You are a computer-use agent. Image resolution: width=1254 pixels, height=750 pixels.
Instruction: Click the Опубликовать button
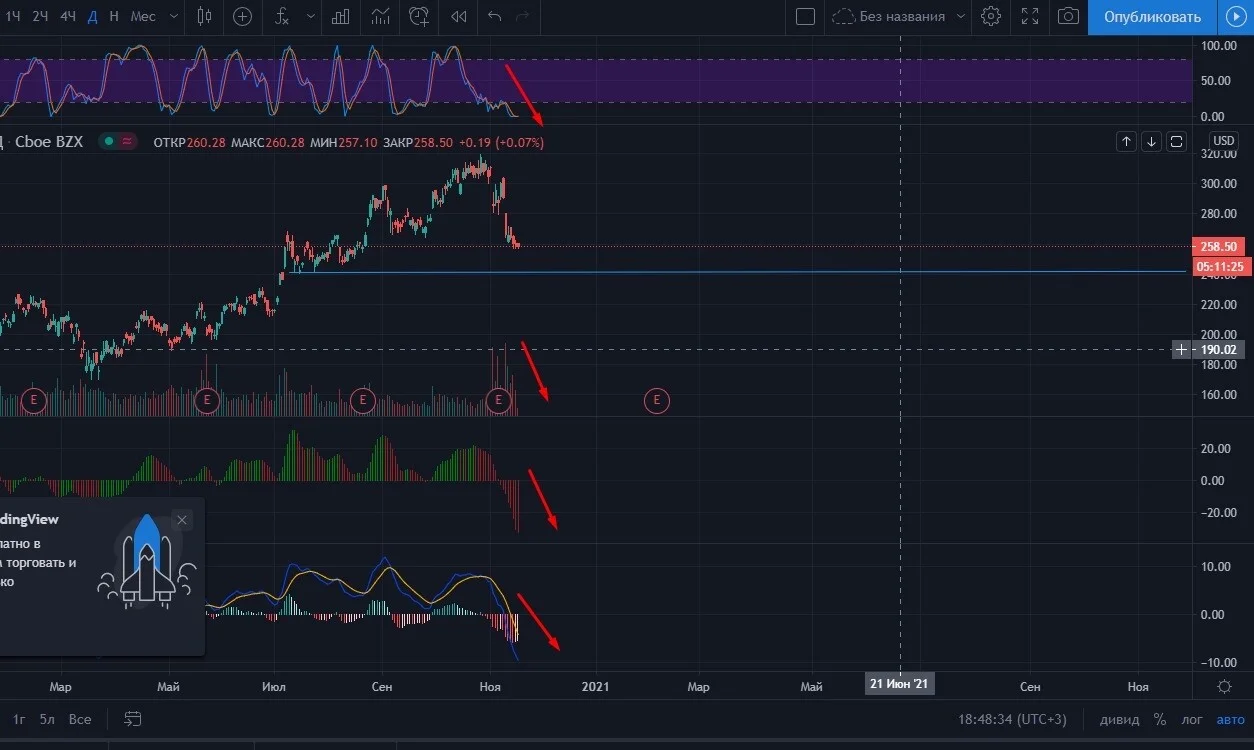1152,16
